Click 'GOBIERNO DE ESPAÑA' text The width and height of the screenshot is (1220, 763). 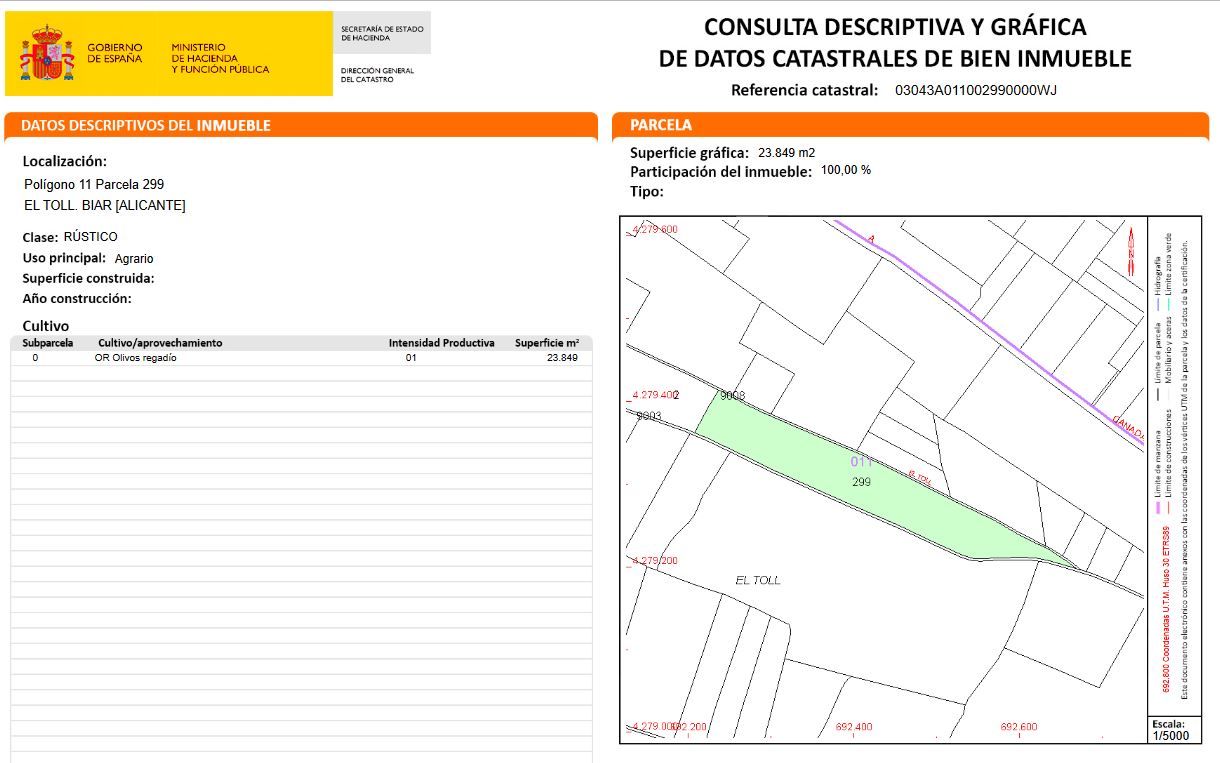tap(115, 53)
